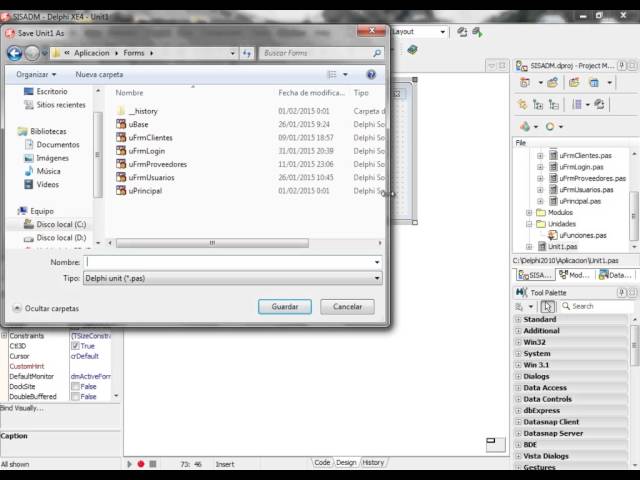Click the Tool Palette search box

point(597,306)
